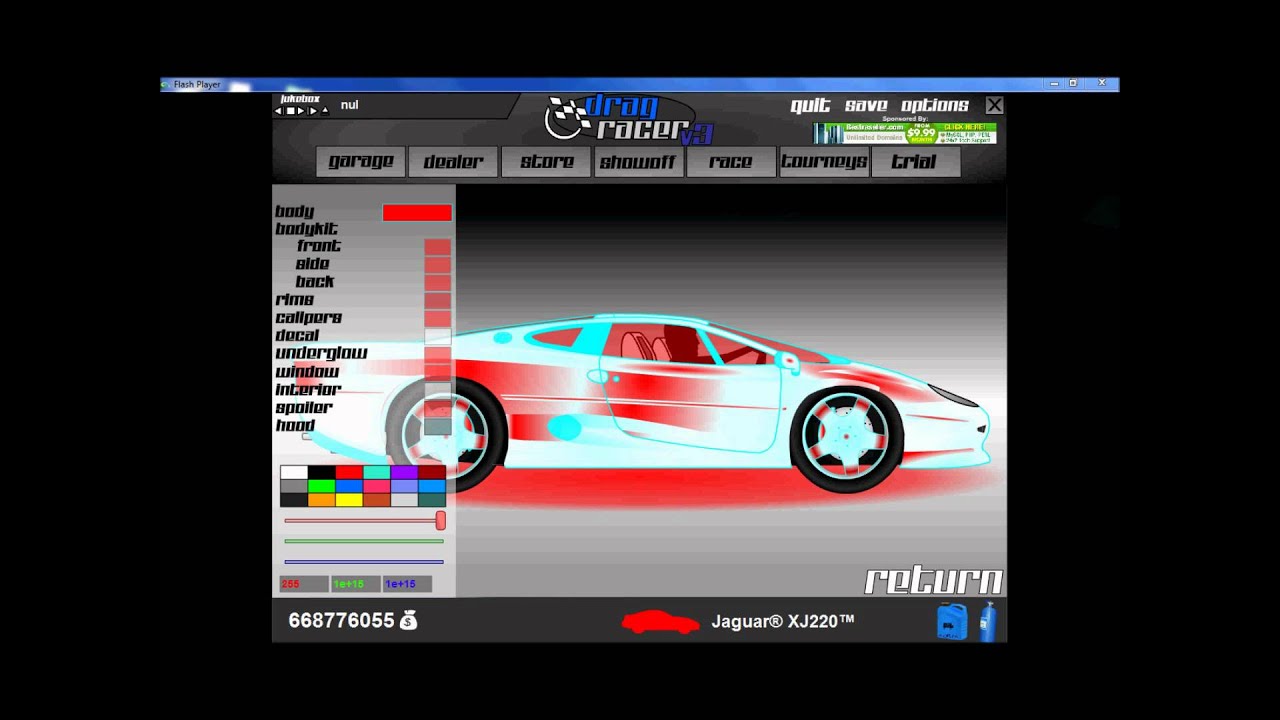Click the green color slider track

364,541
